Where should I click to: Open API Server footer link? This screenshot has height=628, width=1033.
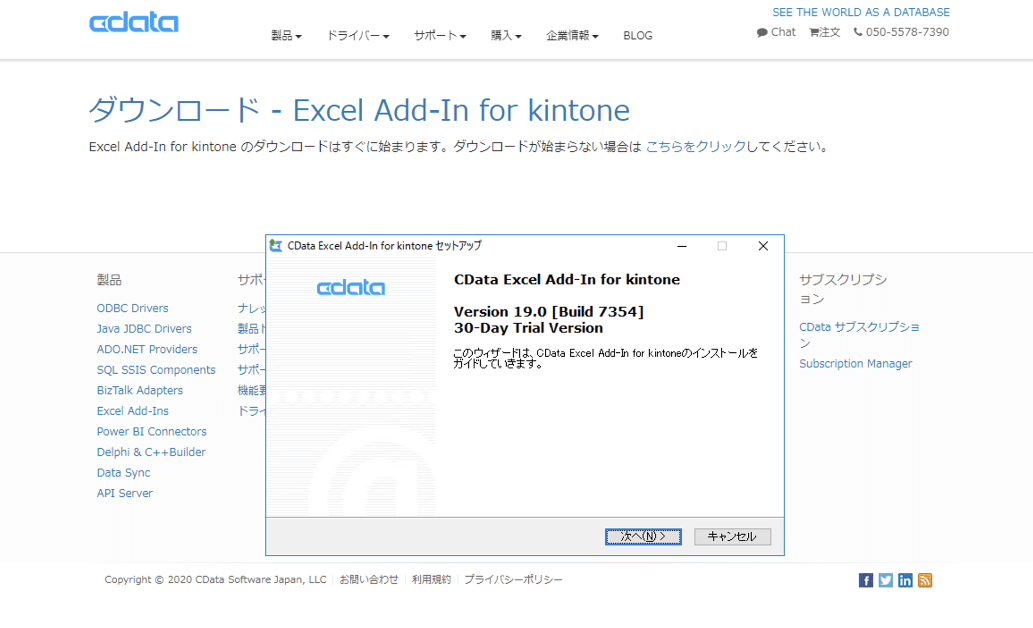(125, 493)
